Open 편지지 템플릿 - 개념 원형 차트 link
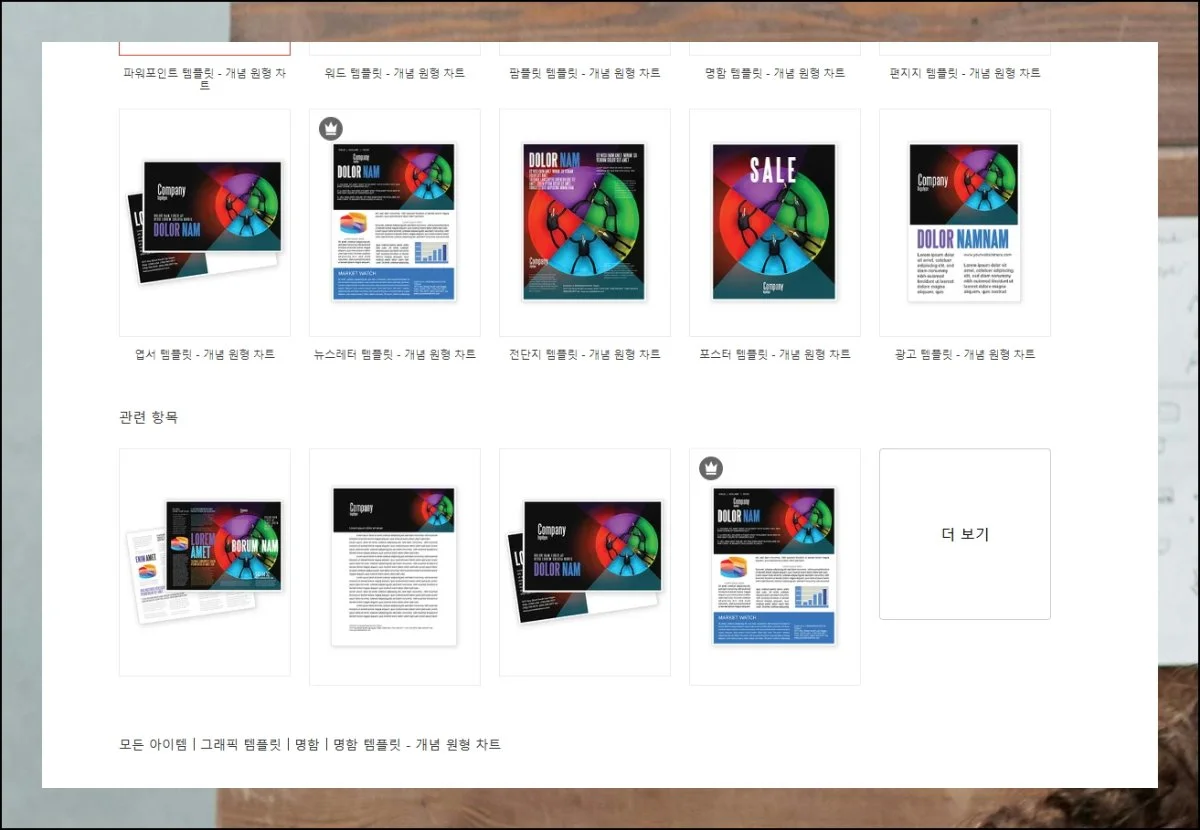Viewport: 1200px width, 830px height. click(x=964, y=73)
